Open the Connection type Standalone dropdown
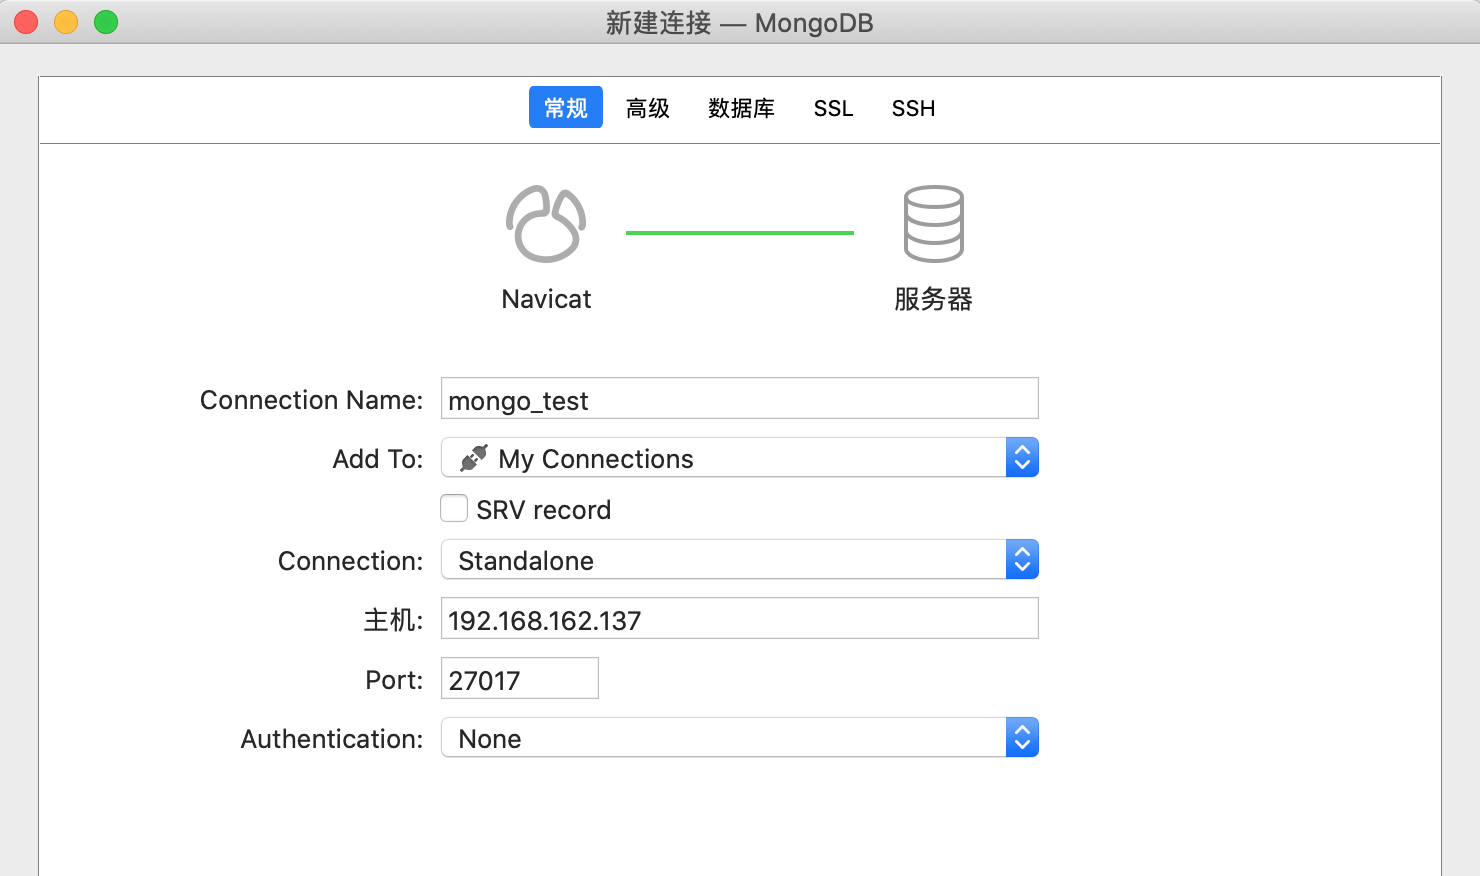 click(740, 560)
